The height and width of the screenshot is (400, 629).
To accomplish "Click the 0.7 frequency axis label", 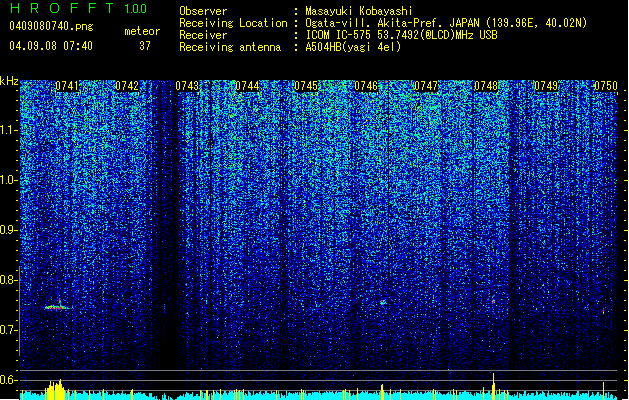I will 9,330.
